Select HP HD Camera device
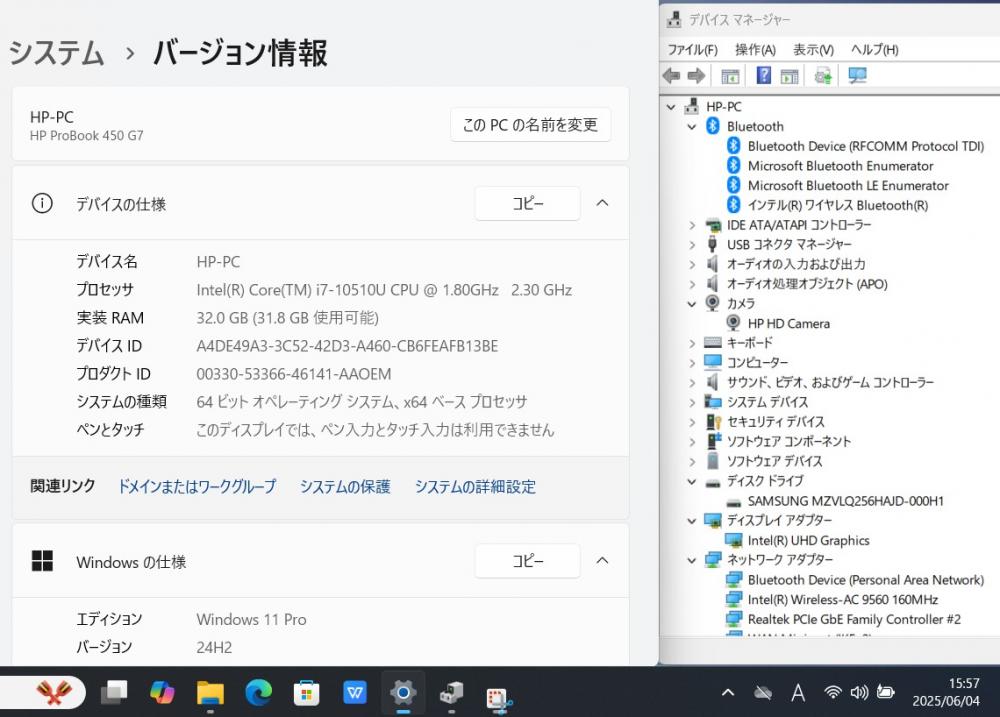This screenshot has width=1000, height=717. [788, 323]
